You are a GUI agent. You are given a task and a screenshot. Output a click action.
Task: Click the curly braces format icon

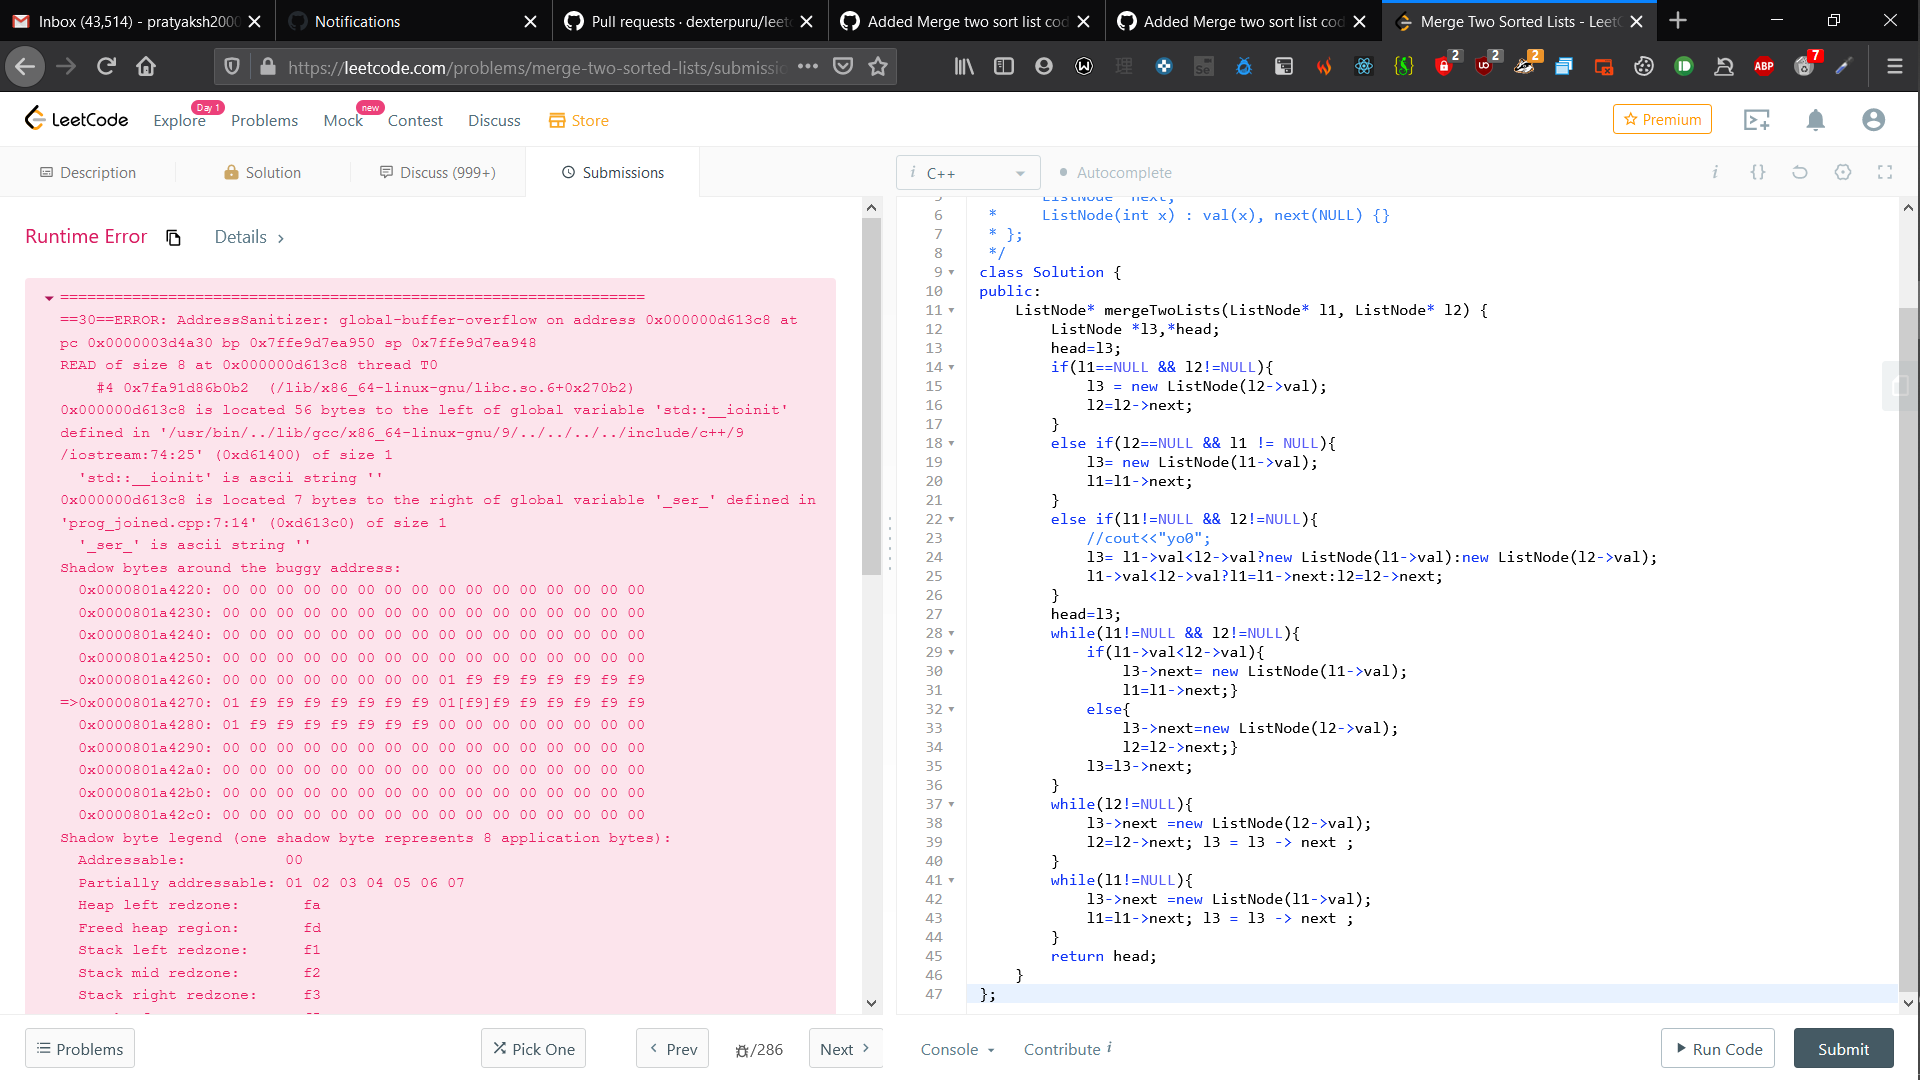(x=1757, y=172)
